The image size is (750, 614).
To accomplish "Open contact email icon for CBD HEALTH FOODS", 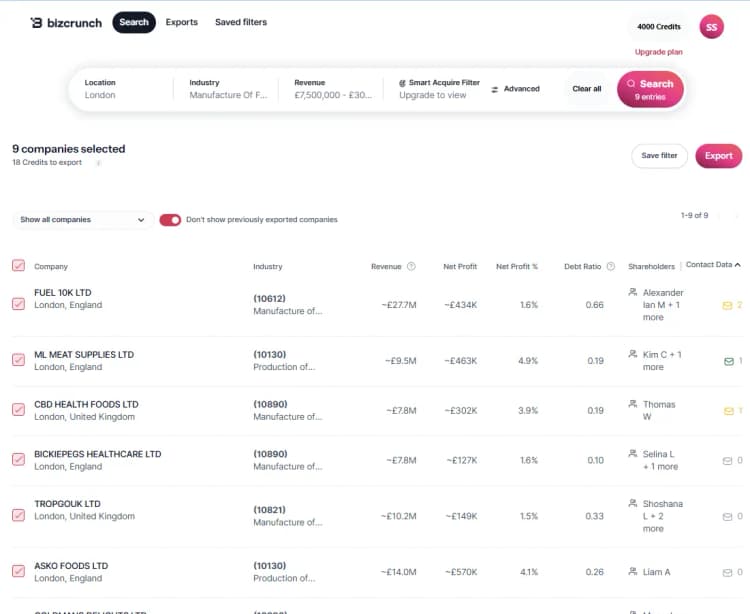I will pyautogui.click(x=728, y=411).
